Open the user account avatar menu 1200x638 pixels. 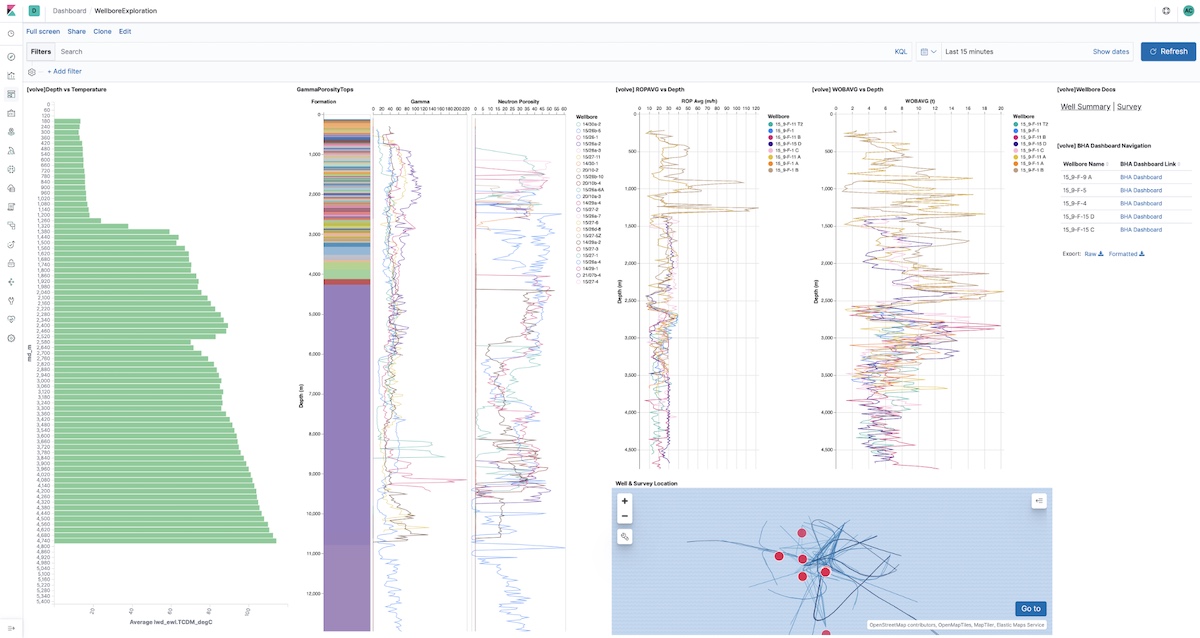click(x=1188, y=10)
